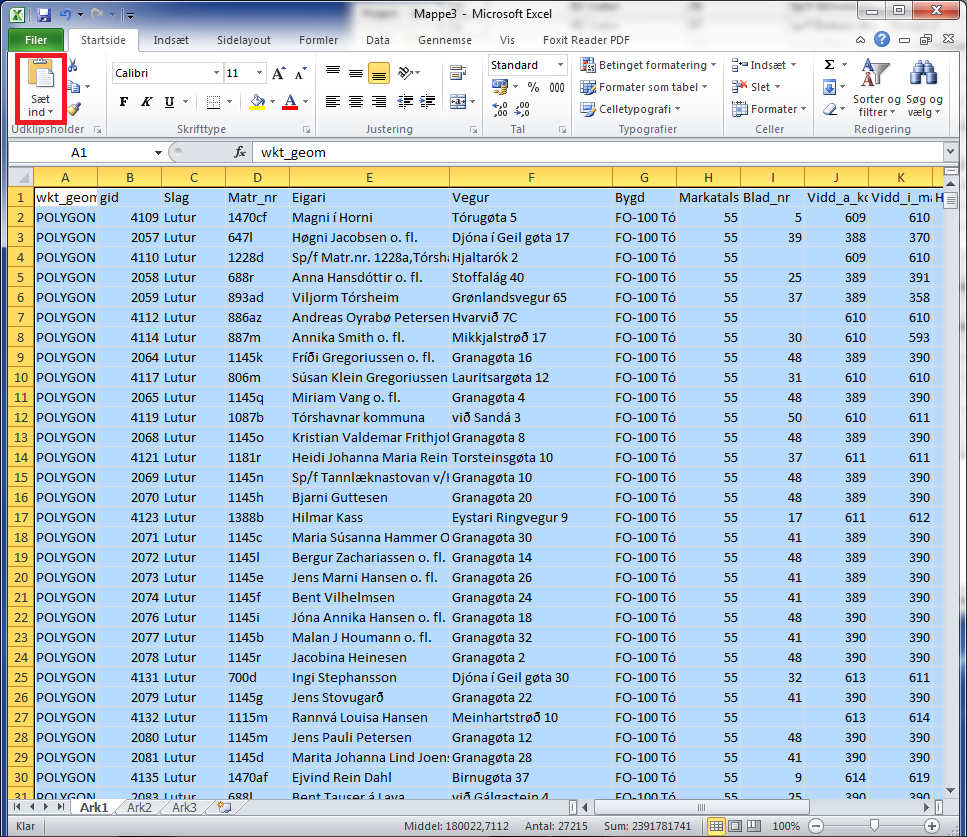Switch to the Ark2 sheet tab
This screenshot has height=837, width=967.
[x=139, y=807]
